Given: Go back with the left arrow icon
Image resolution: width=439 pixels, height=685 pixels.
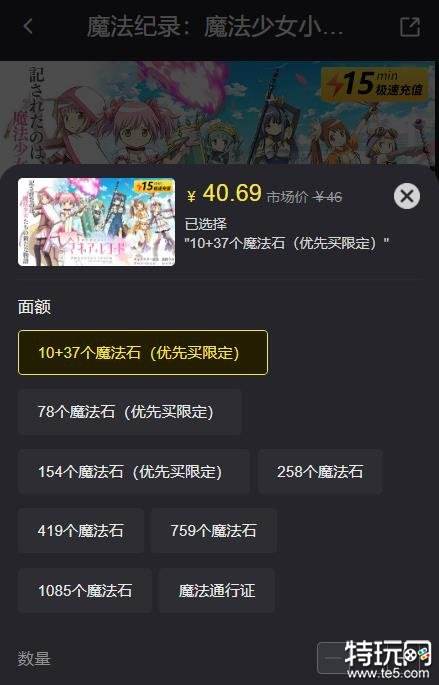Looking at the screenshot, I should [28, 26].
